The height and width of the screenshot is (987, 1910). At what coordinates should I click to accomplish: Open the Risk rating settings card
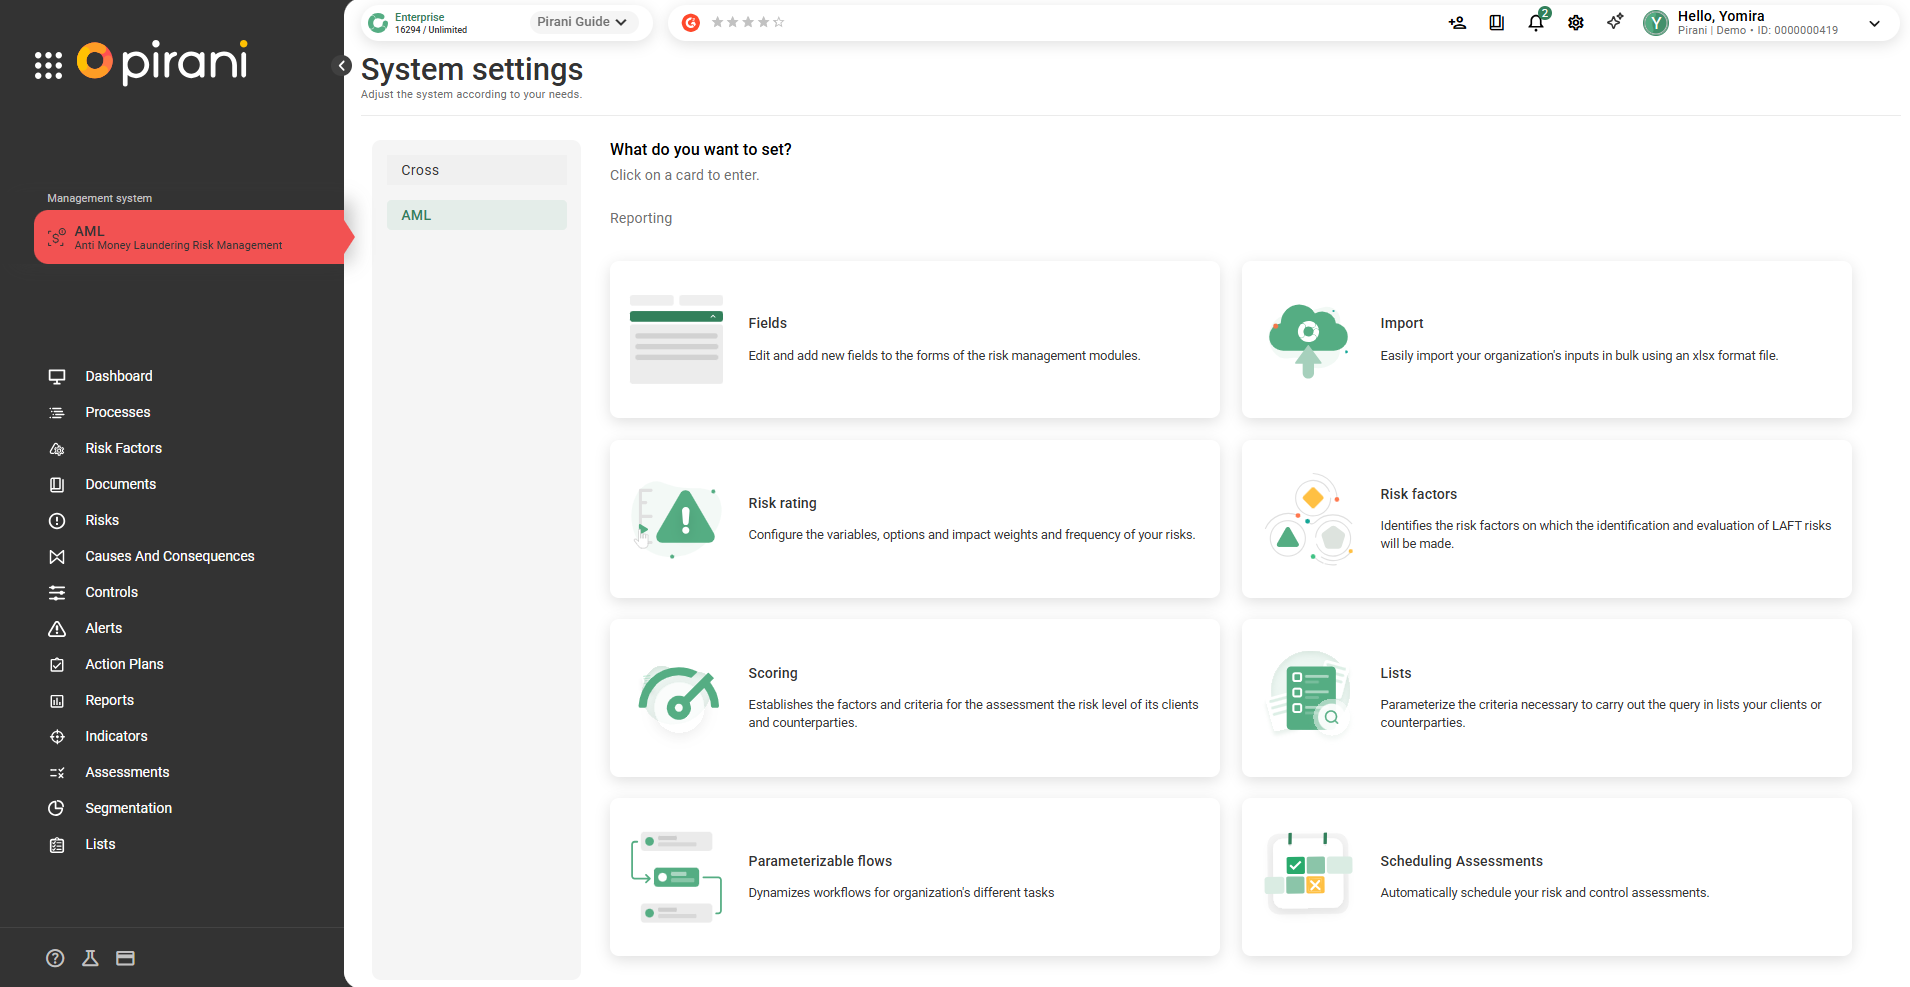[914, 519]
